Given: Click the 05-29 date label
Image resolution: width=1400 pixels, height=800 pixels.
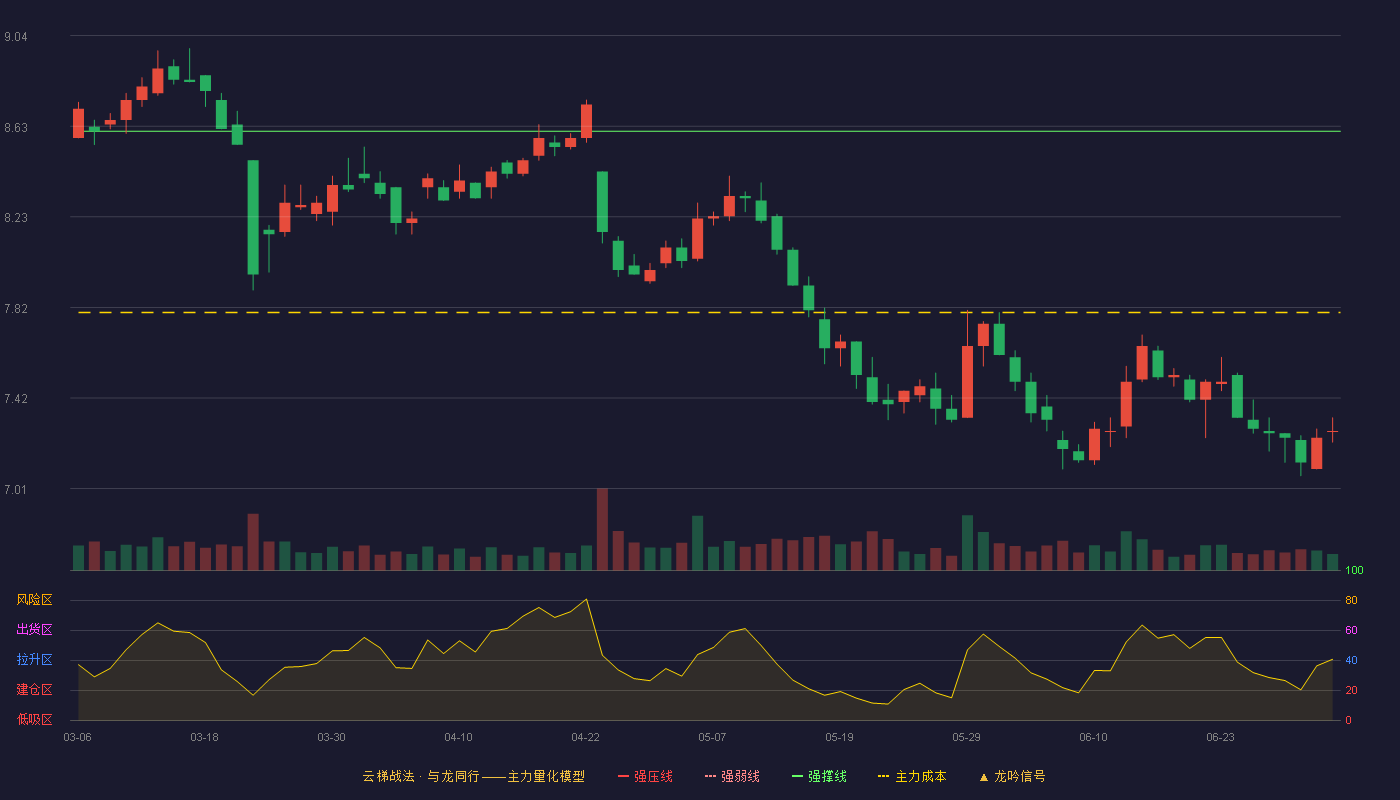Looking at the screenshot, I should [x=966, y=737].
